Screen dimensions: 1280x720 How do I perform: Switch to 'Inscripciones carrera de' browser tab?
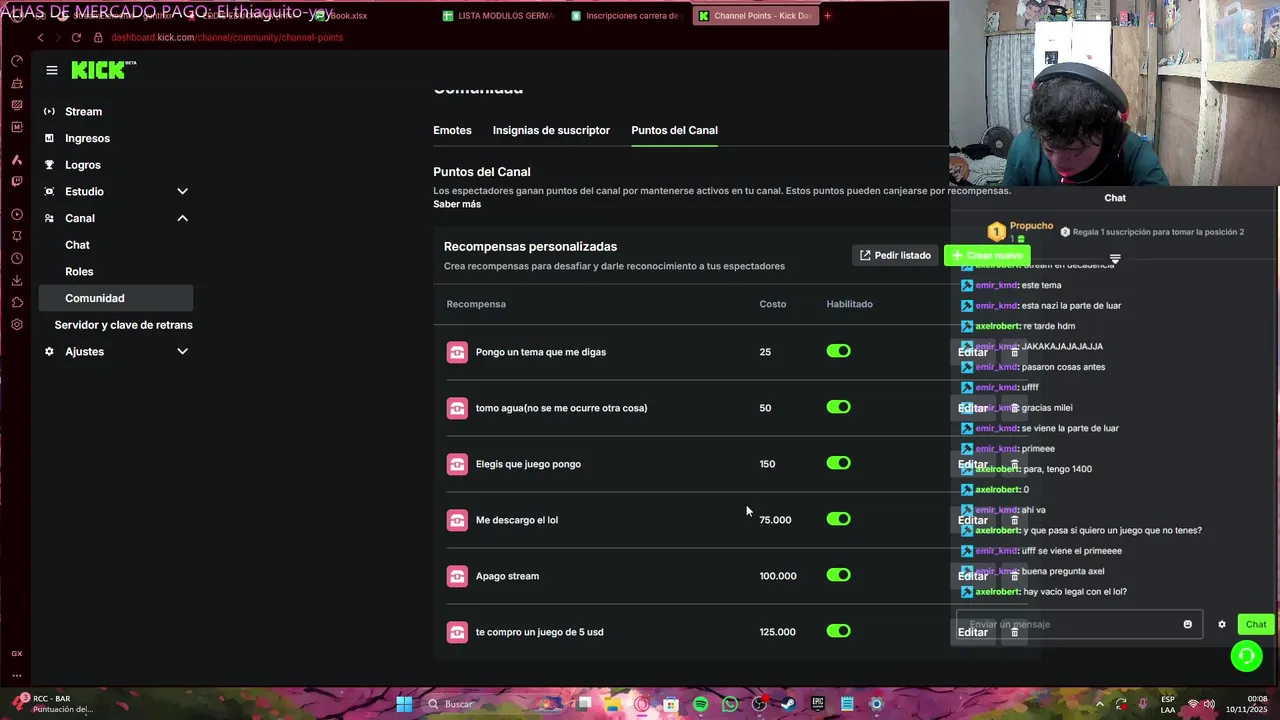[627, 16]
